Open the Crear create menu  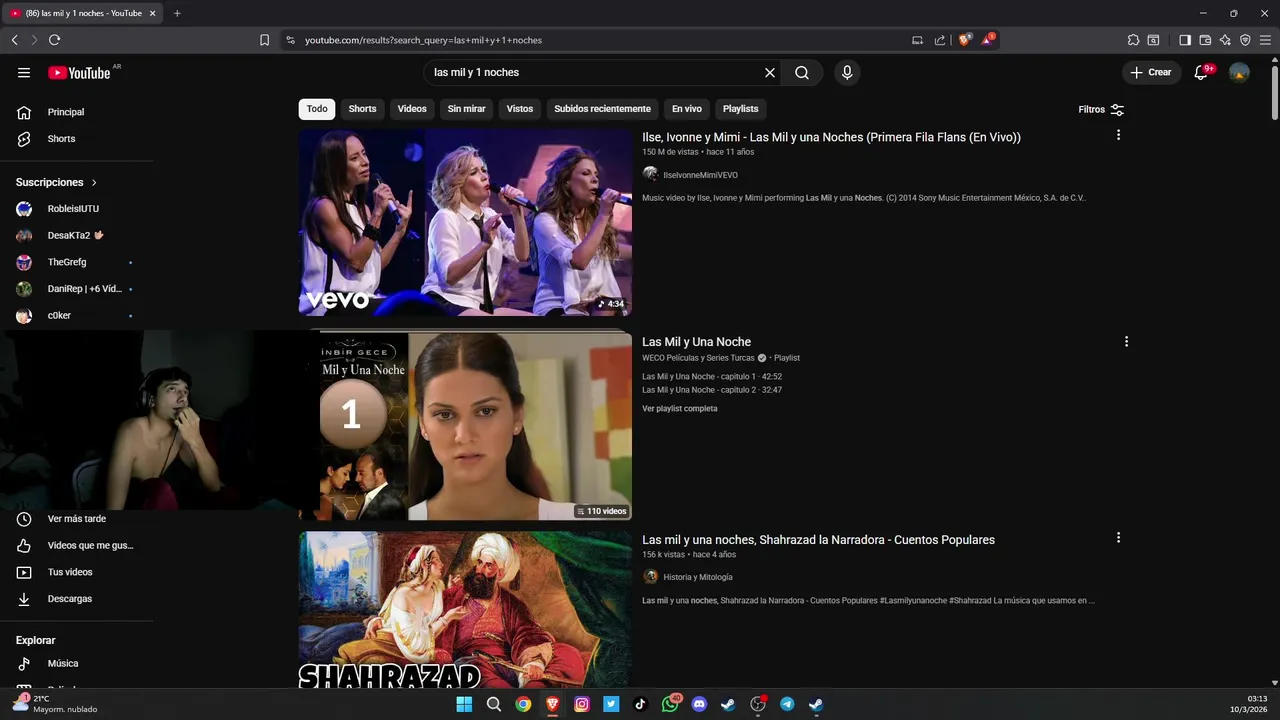(1151, 72)
